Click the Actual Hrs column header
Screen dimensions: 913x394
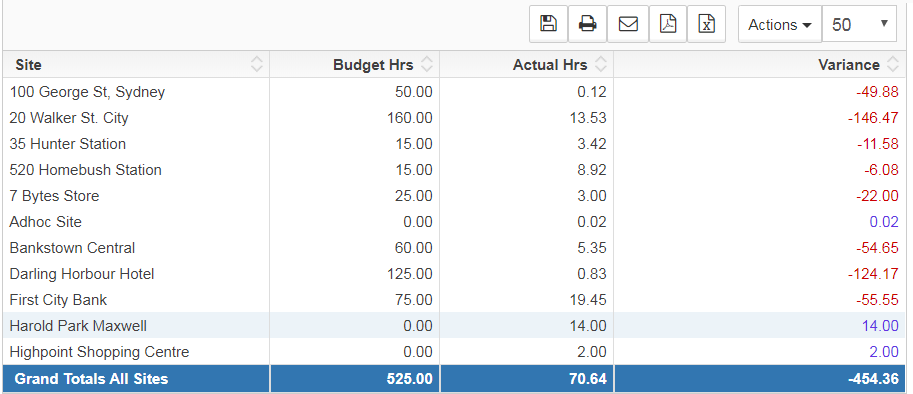pyautogui.click(x=526, y=65)
